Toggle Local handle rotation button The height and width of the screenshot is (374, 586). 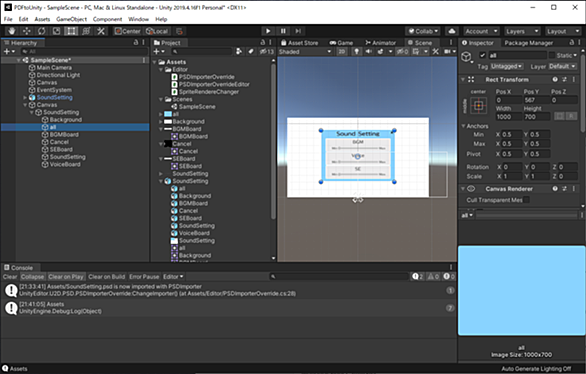point(157,31)
